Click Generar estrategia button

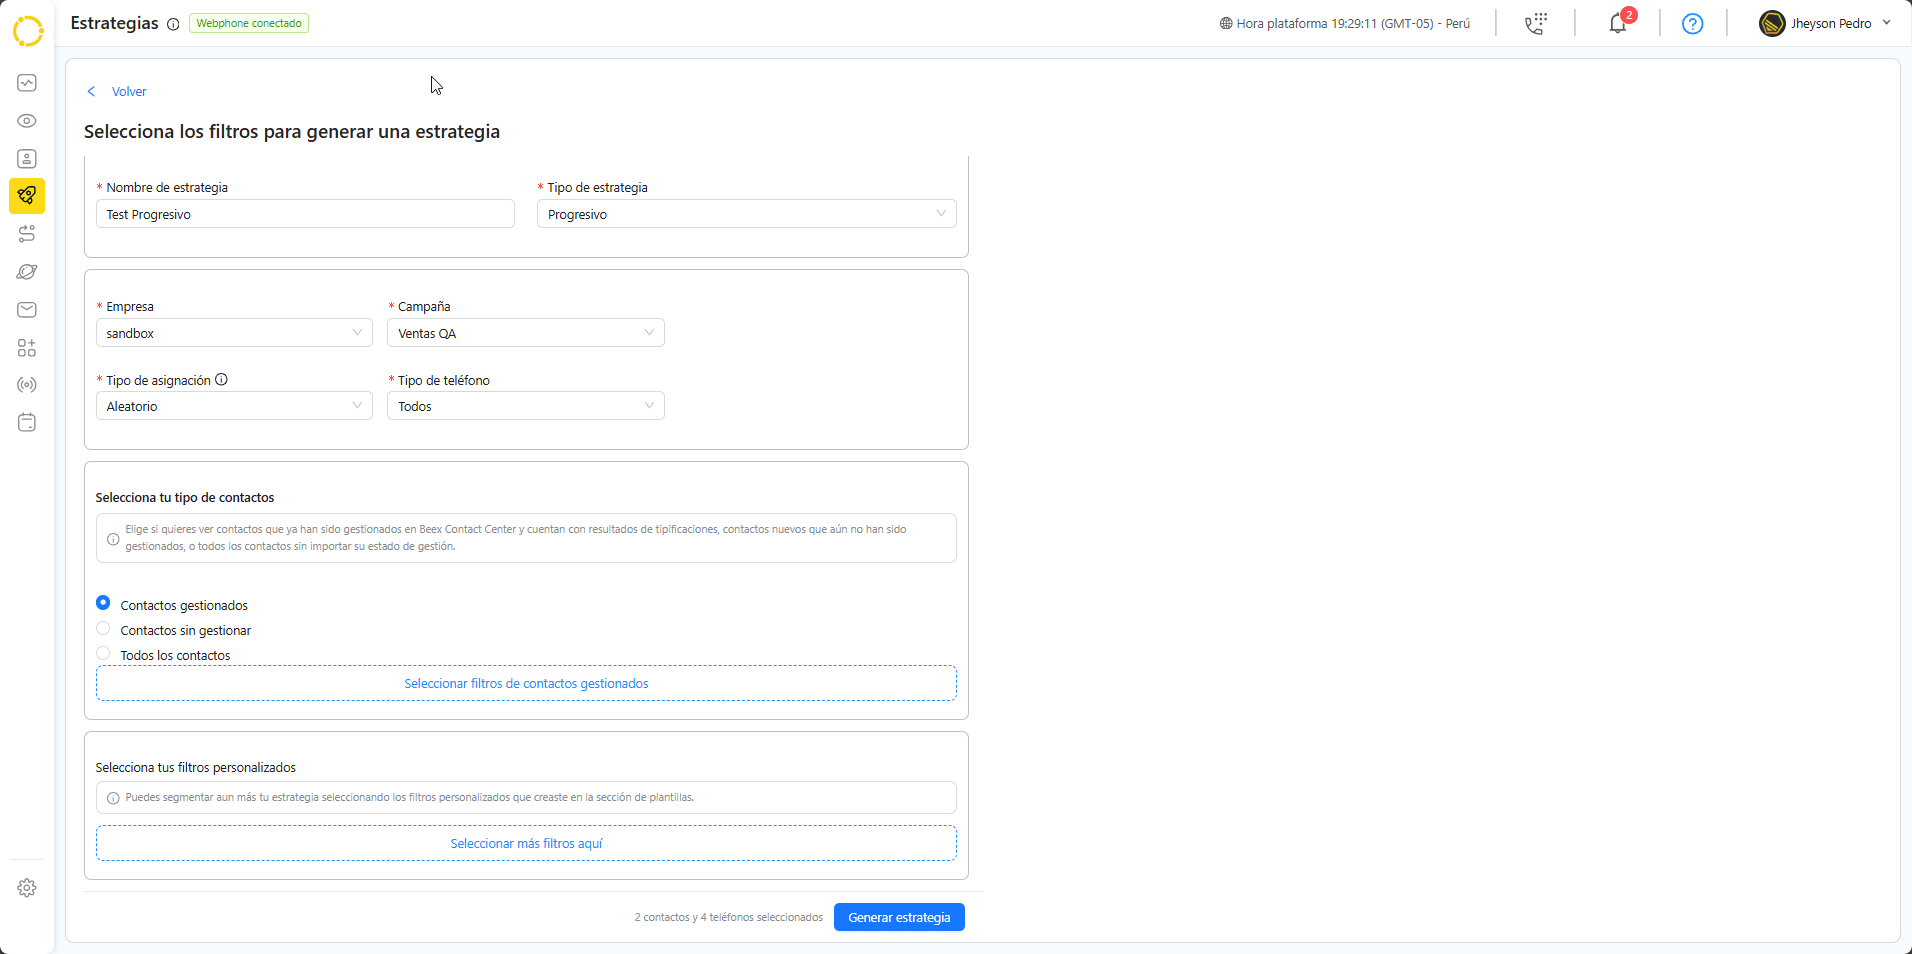coord(899,917)
